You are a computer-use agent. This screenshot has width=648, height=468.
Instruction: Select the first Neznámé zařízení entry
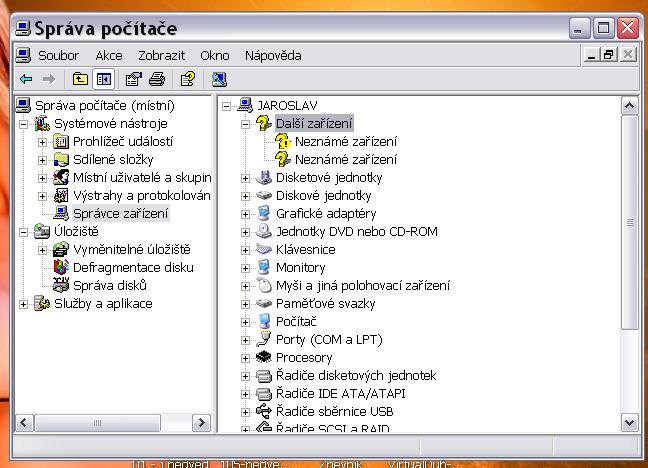346,142
